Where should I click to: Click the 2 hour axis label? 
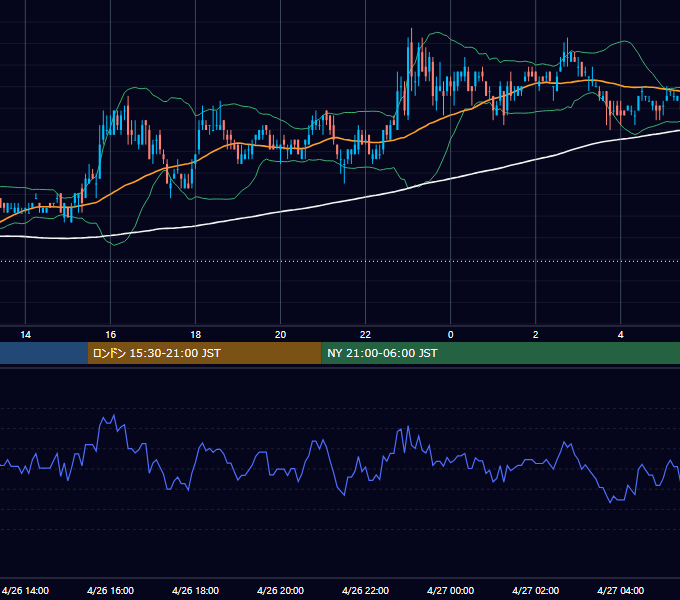point(536,335)
